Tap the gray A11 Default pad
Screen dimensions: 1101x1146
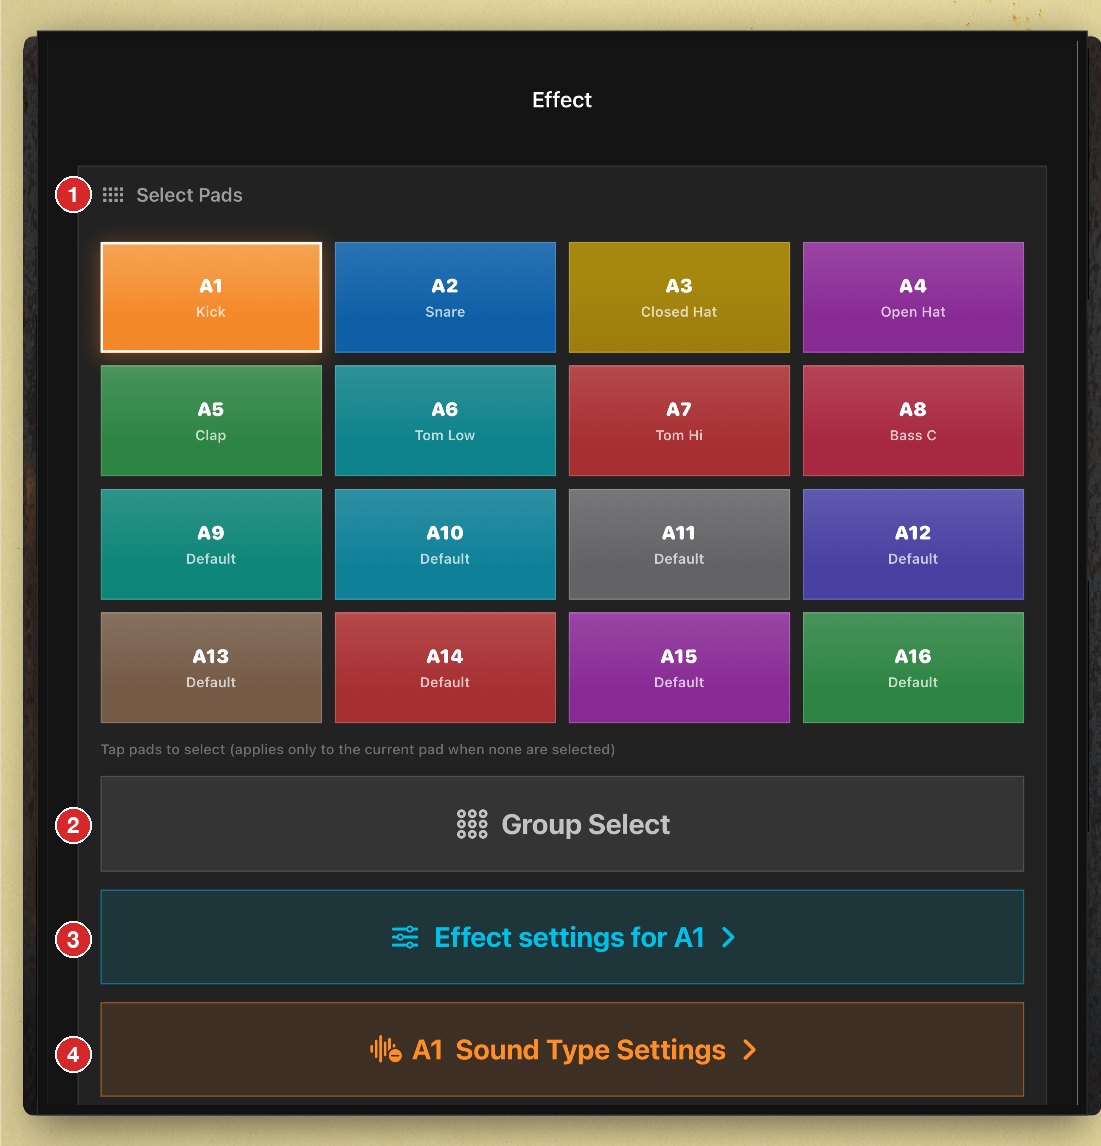(679, 544)
